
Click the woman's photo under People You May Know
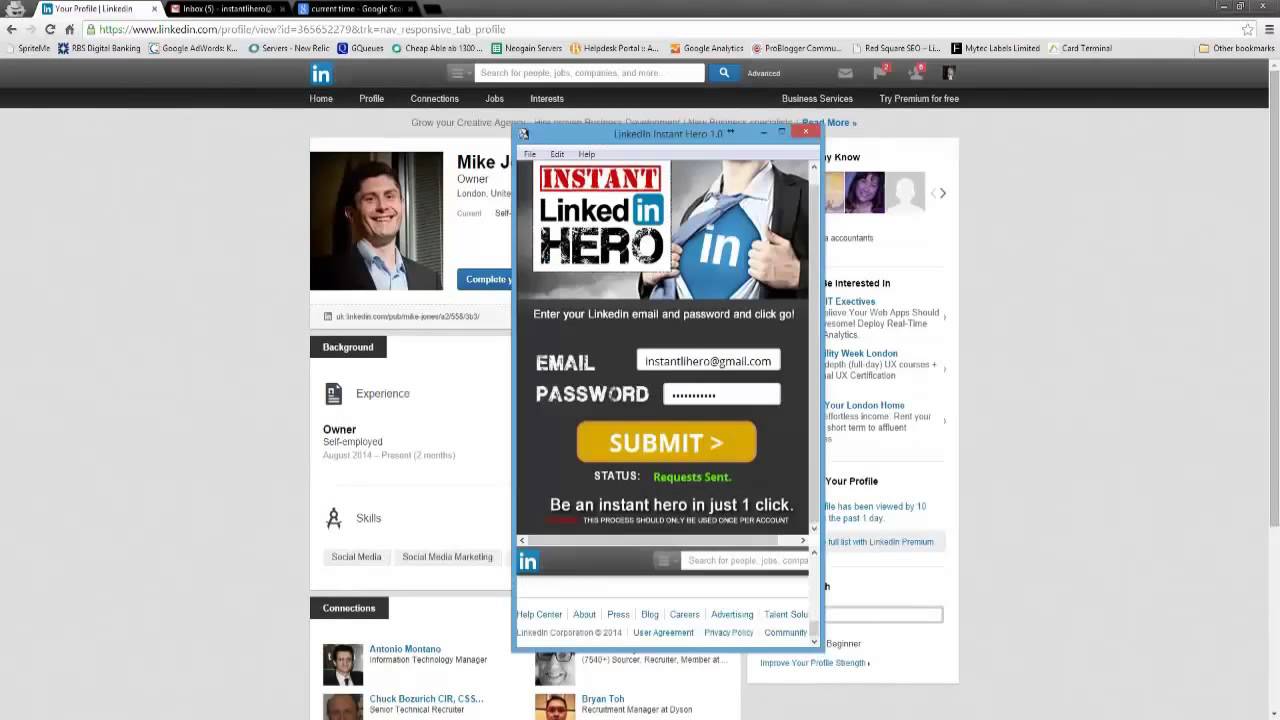point(864,193)
